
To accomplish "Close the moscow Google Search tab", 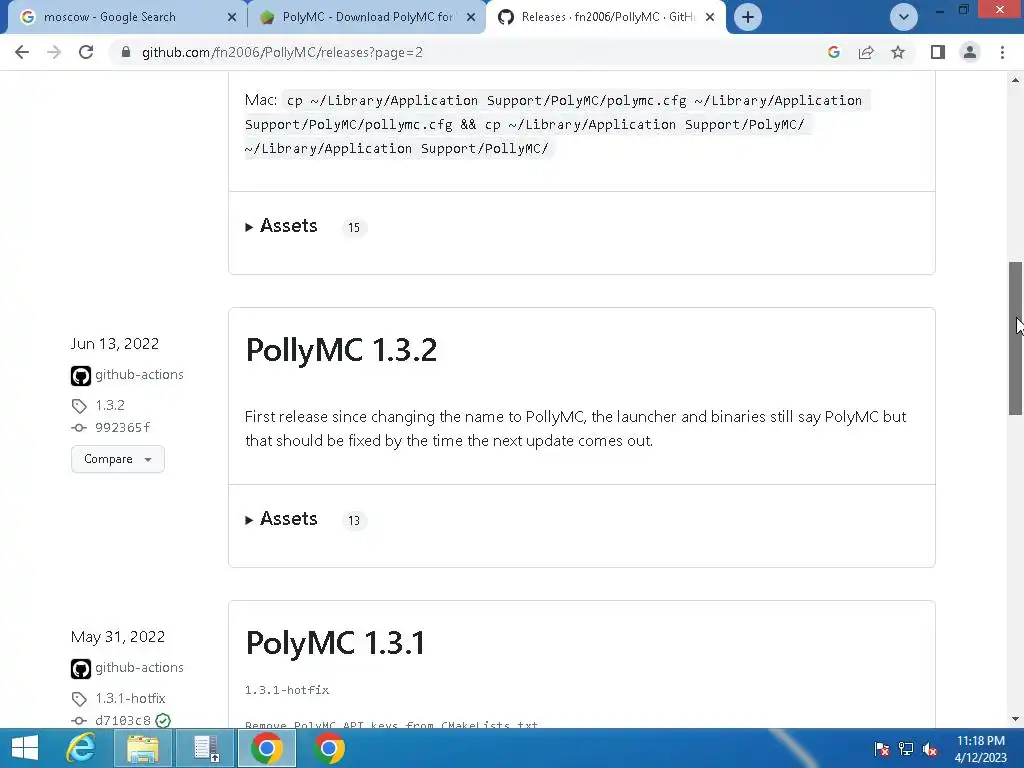I will click(232, 17).
